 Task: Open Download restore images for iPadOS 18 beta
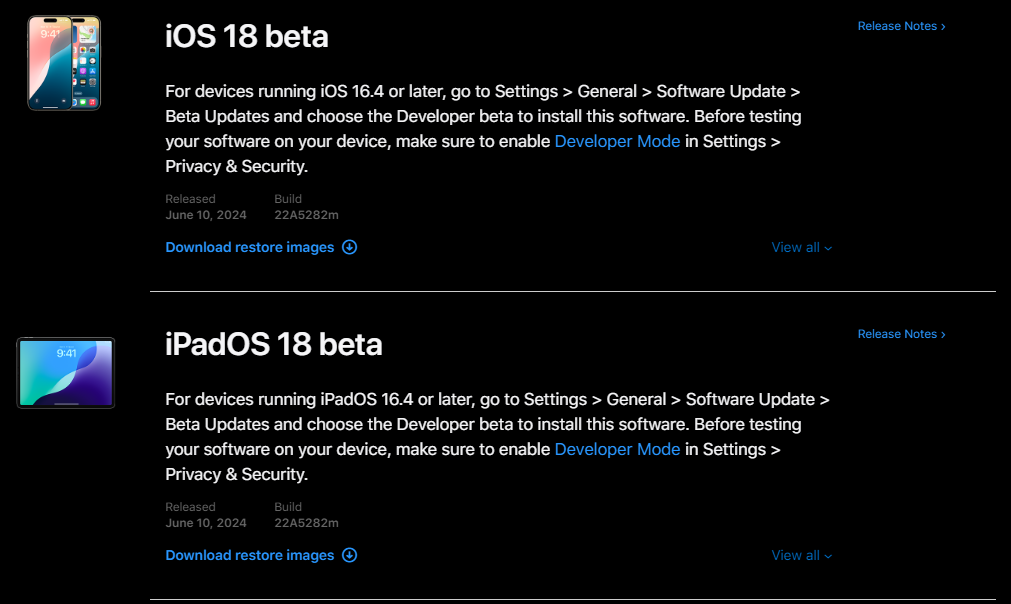point(250,555)
